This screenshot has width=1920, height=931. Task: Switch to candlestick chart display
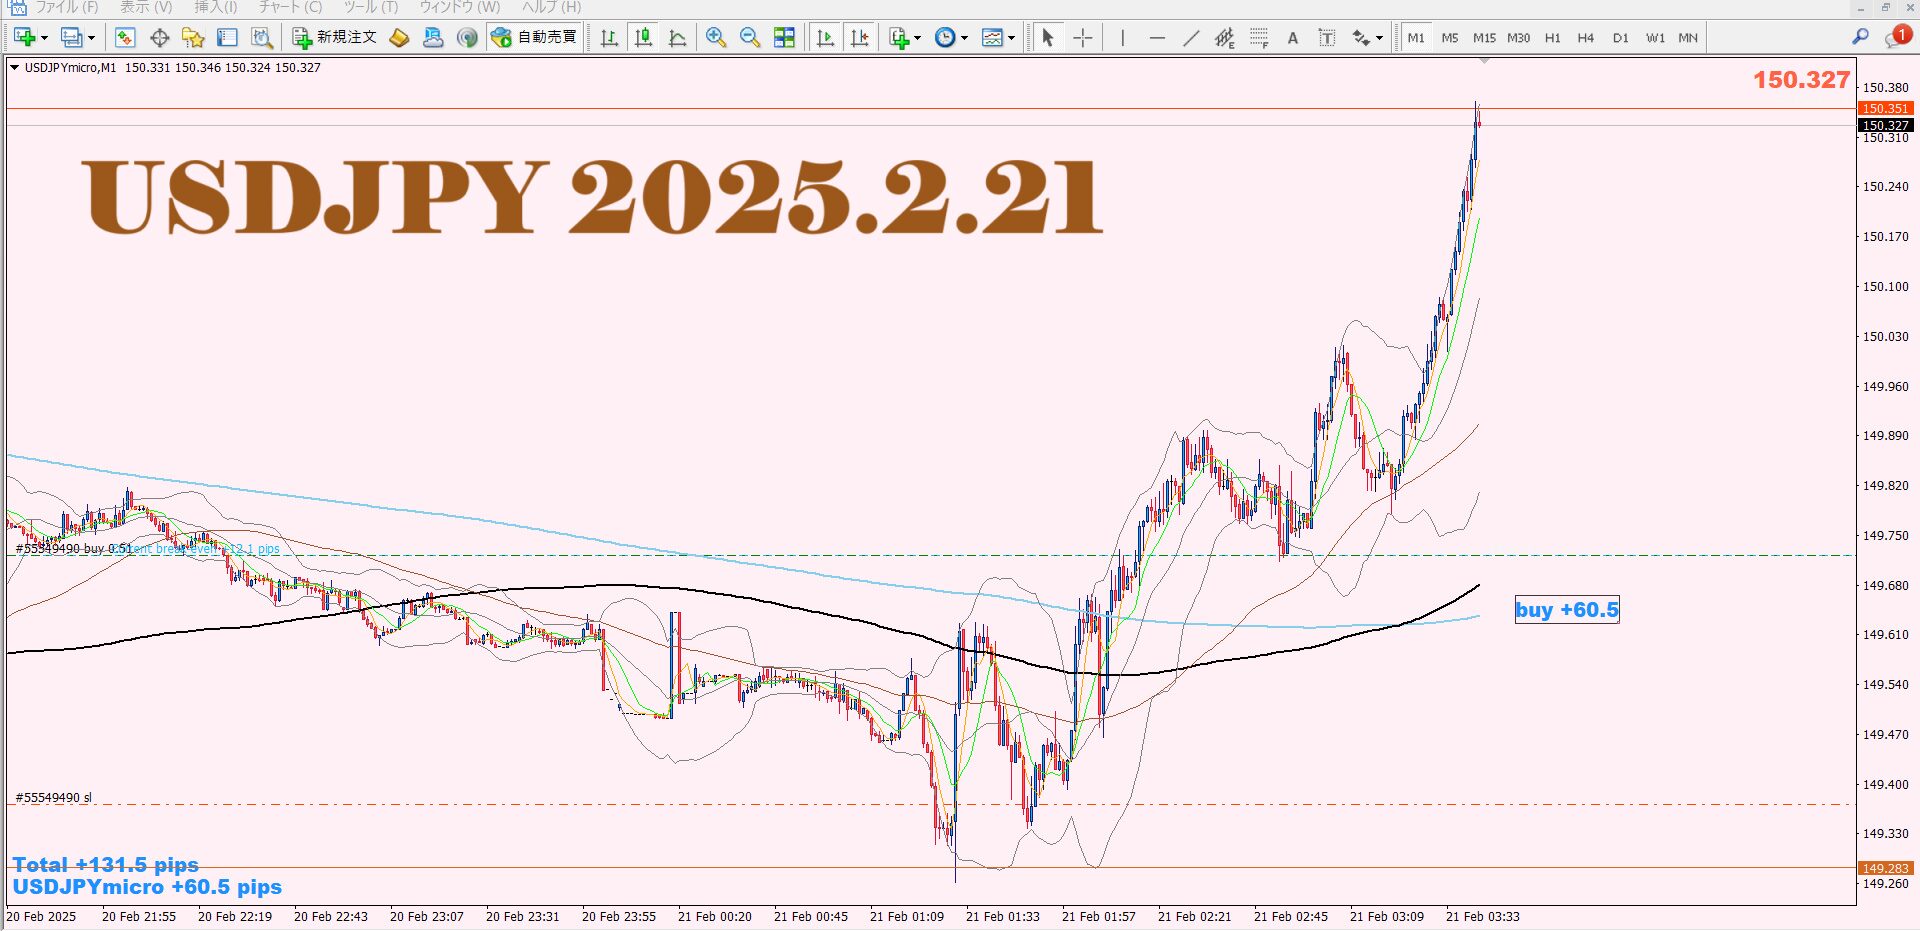[644, 38]
